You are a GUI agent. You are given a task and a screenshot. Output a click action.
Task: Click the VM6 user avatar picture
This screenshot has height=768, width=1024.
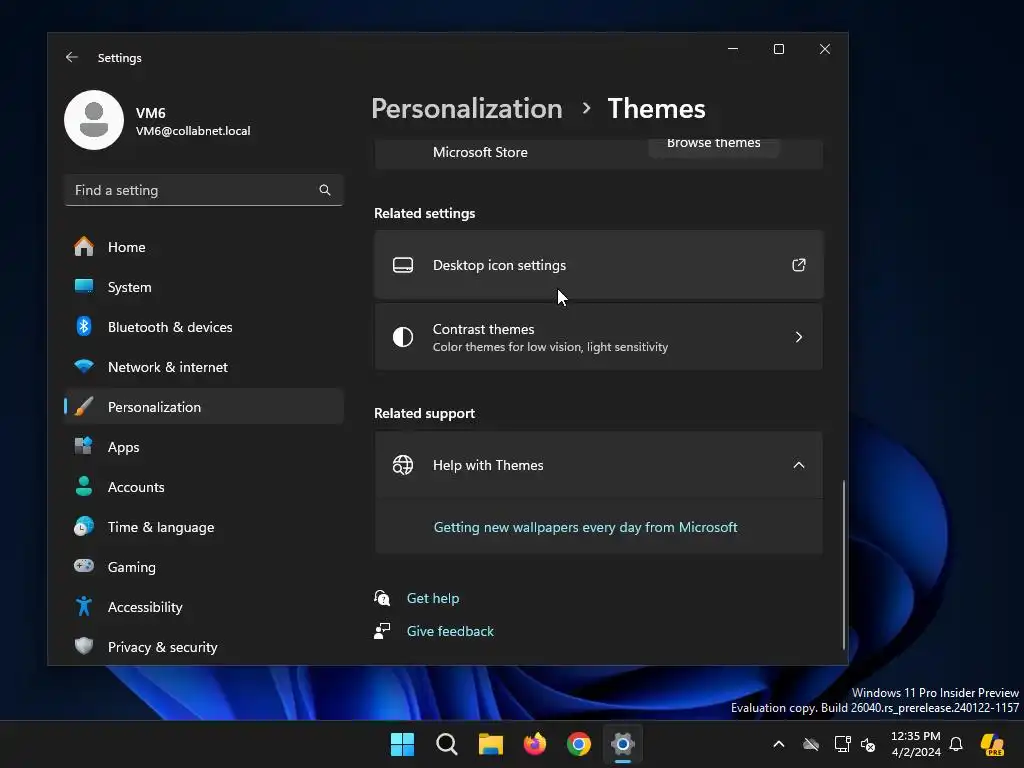94,120
